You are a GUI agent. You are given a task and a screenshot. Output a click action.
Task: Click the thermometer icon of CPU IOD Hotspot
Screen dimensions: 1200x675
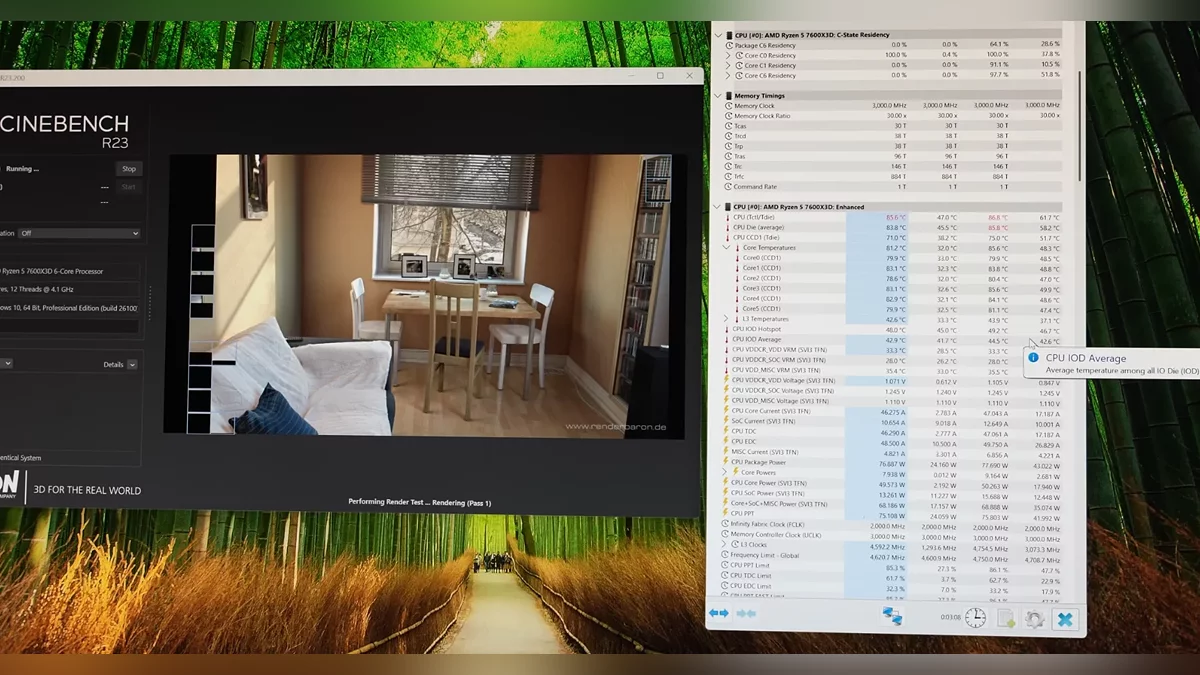727,329
